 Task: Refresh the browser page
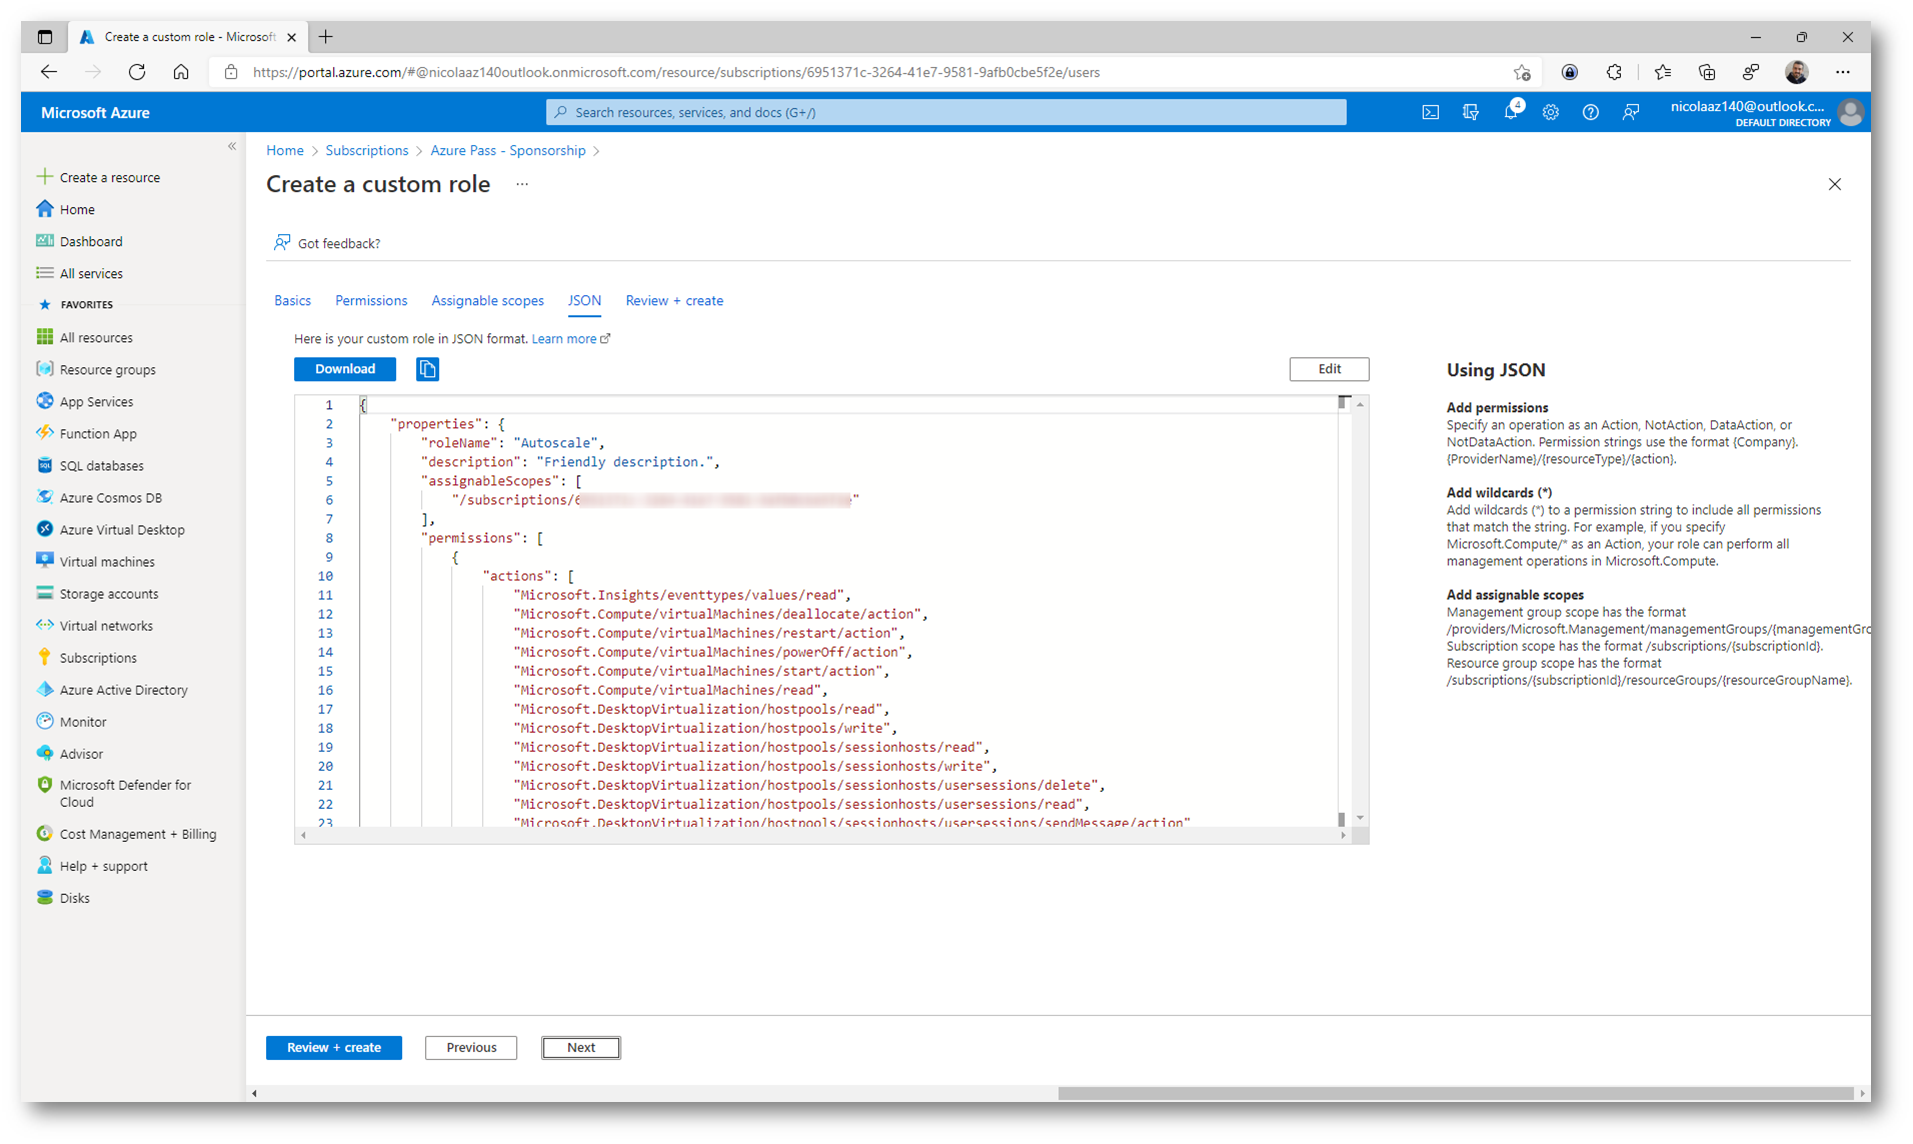[137, 72]
